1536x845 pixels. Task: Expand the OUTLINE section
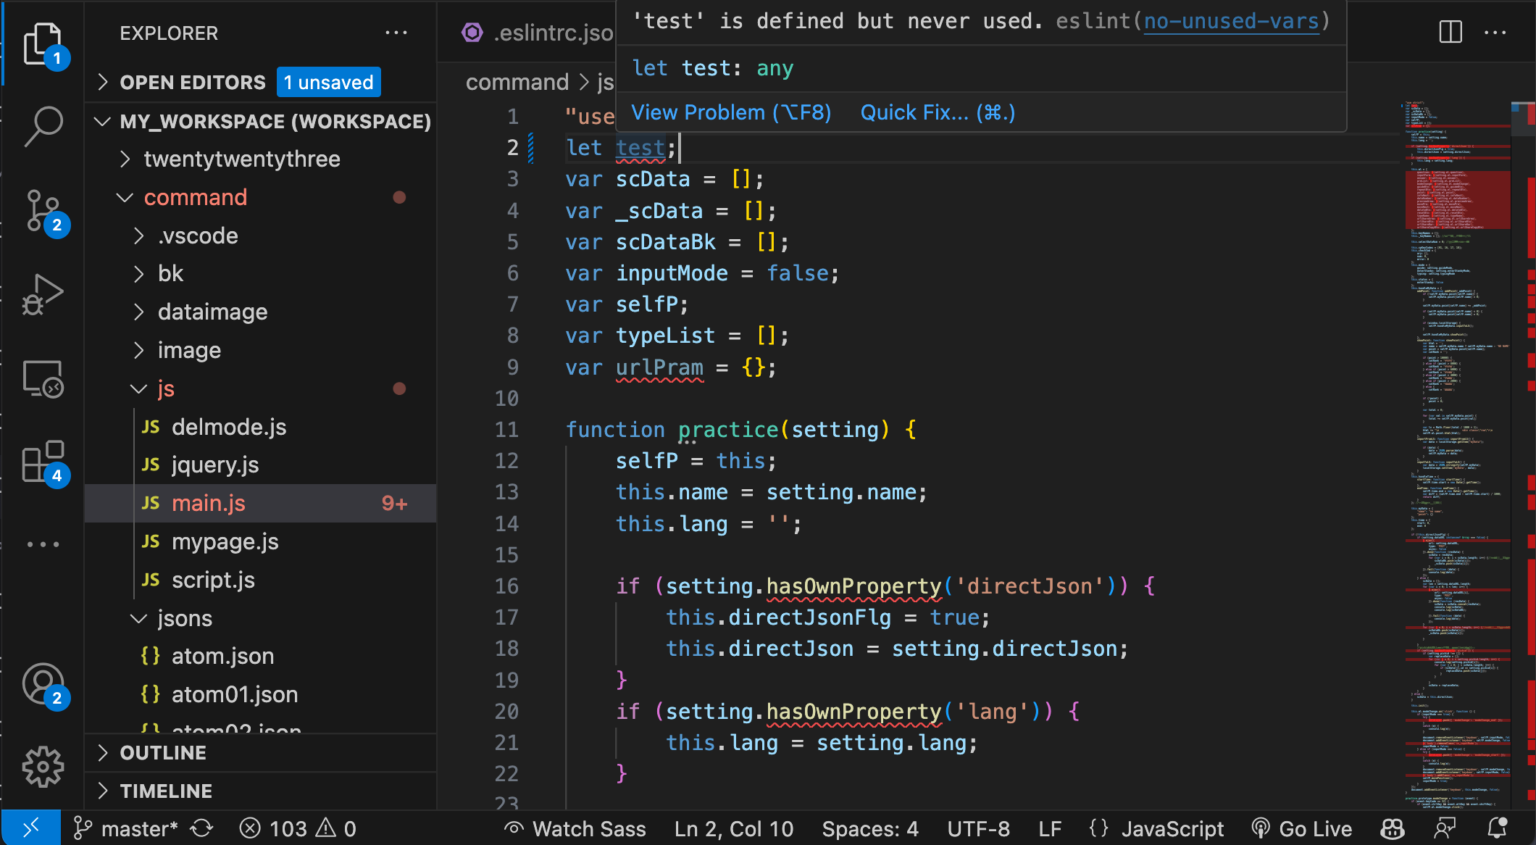pos(163,753)
